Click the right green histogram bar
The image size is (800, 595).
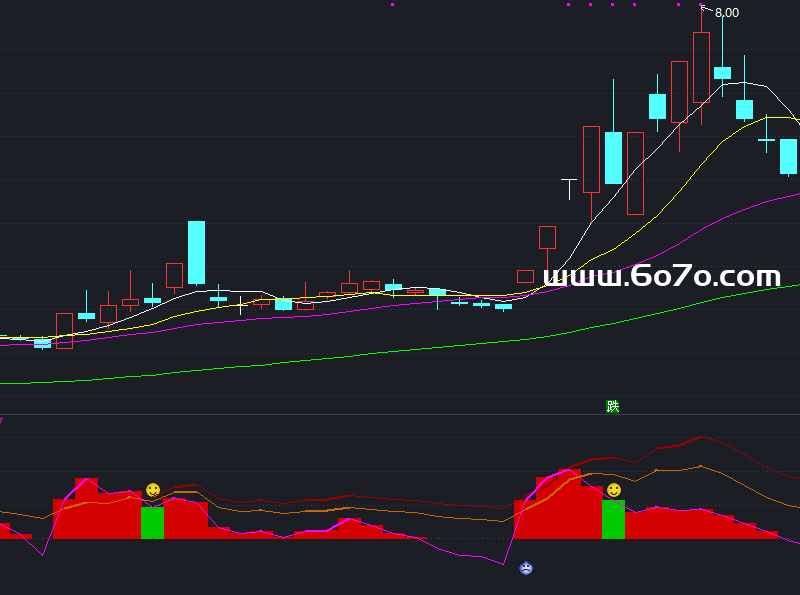(613, 519)
